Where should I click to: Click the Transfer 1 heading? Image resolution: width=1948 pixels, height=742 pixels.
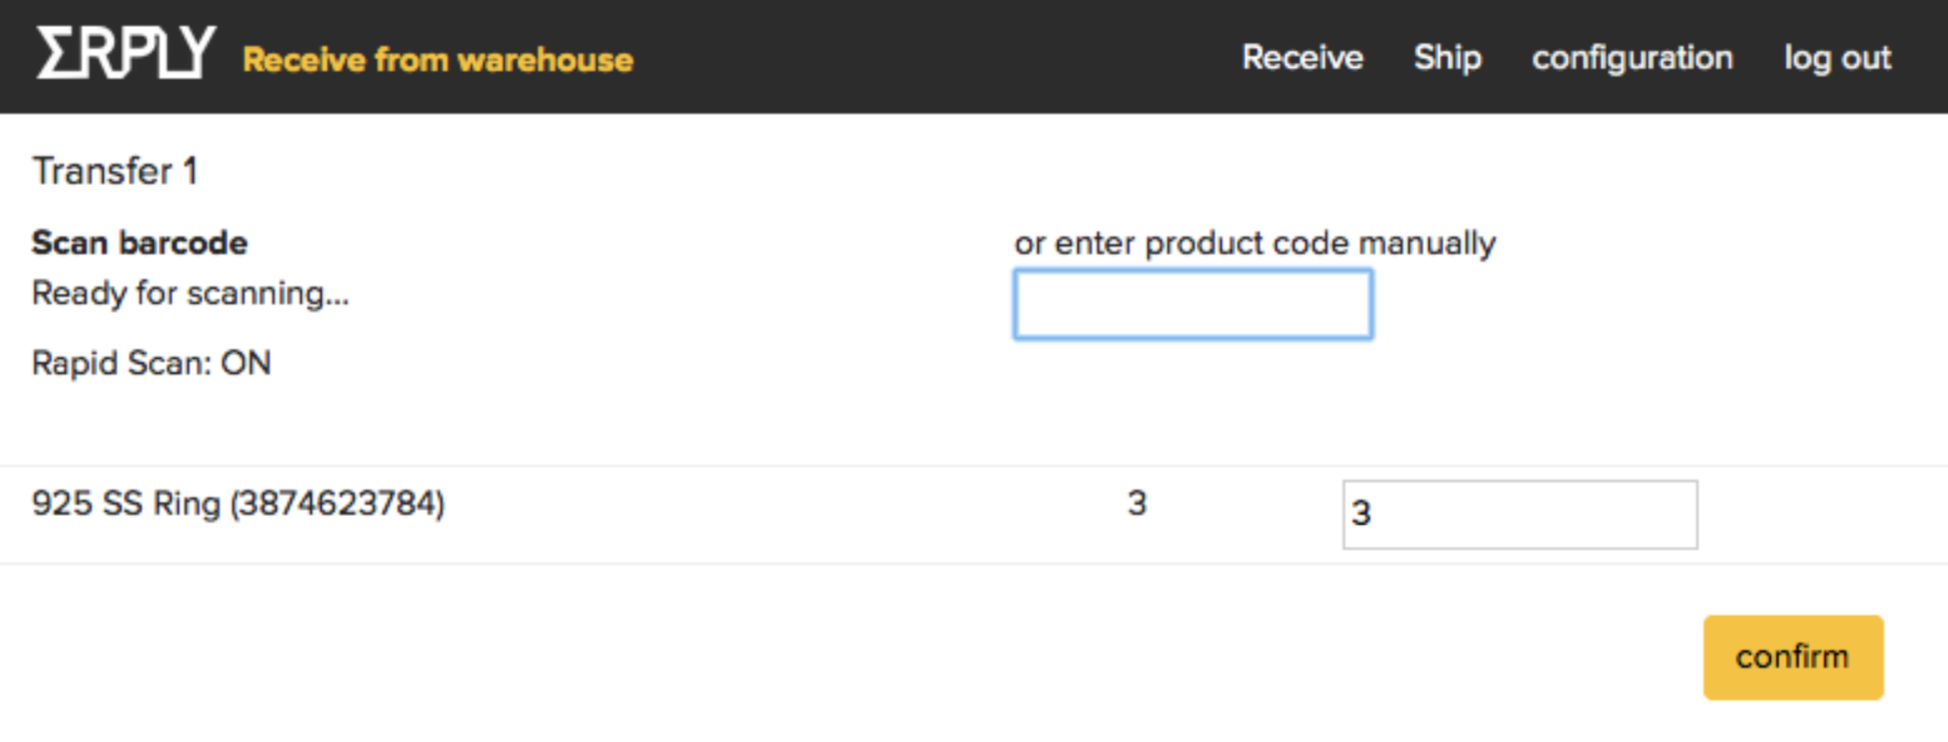(x=115, y=171)
